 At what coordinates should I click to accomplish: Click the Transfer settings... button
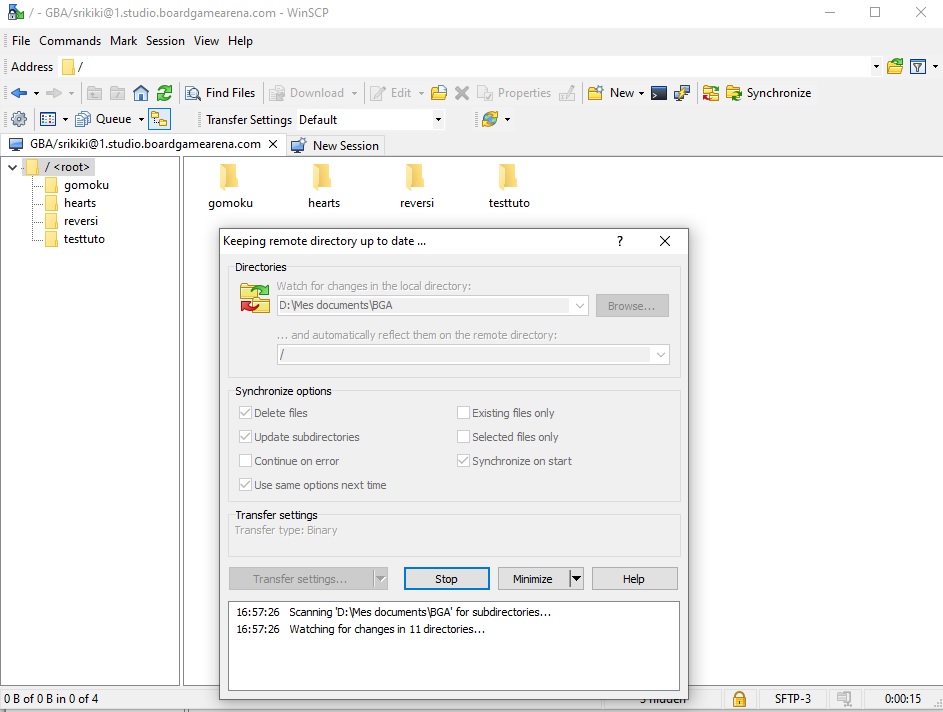point(300,578)
